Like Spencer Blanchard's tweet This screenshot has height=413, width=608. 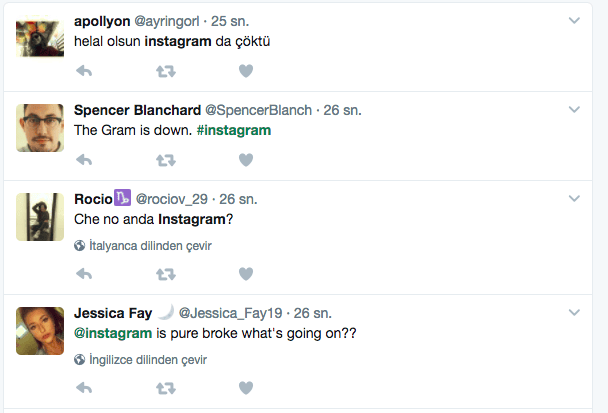click(x=246, y=159)
